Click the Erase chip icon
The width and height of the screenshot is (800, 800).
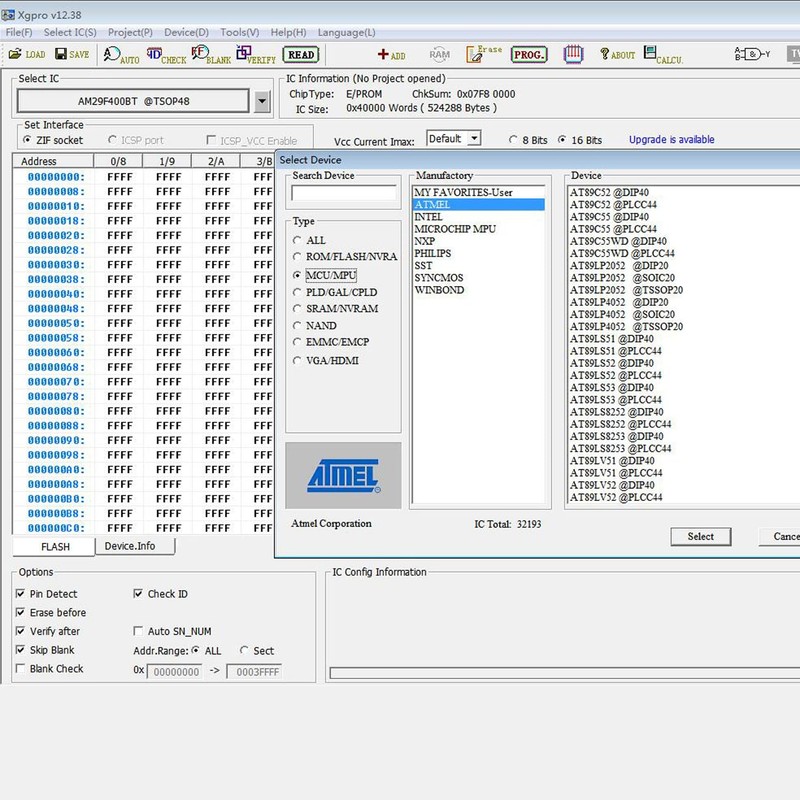pos(484,54)
